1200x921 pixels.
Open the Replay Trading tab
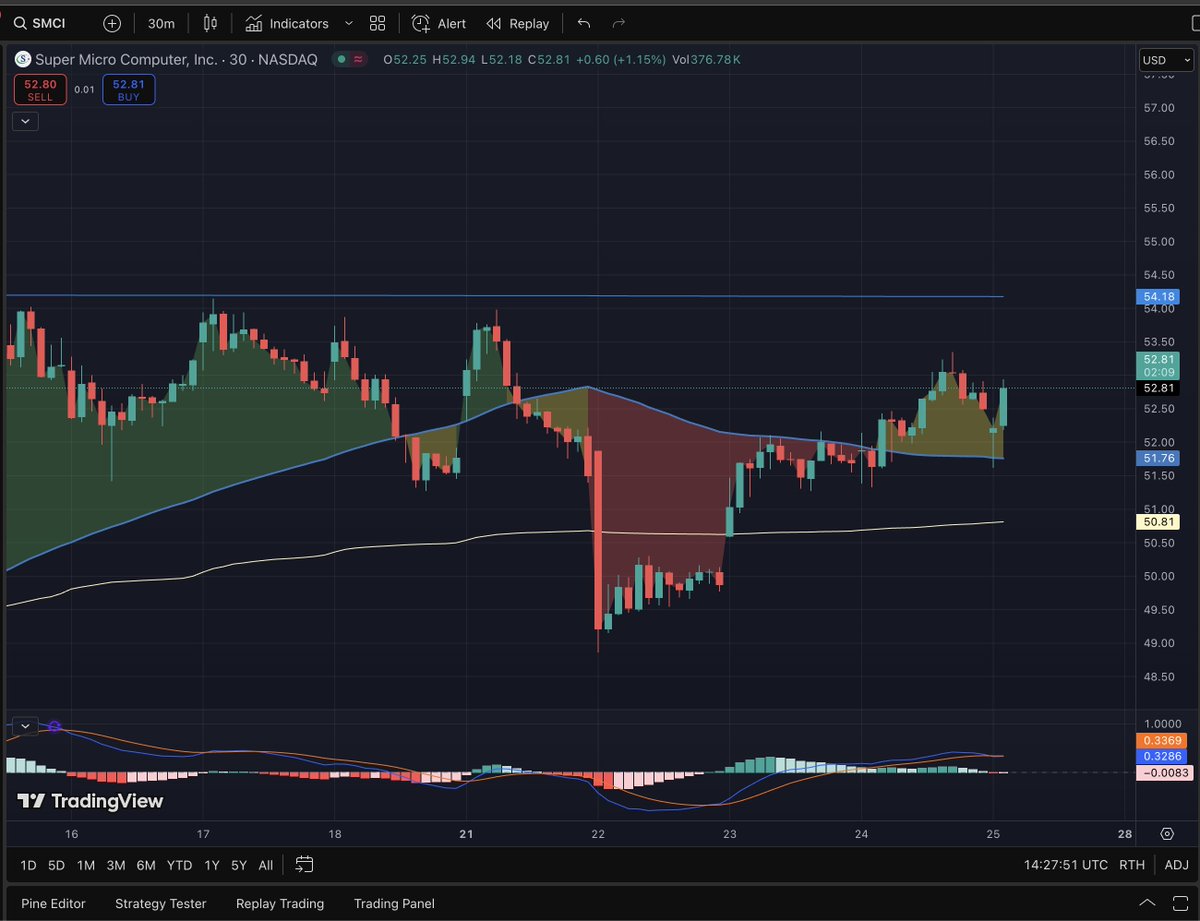pos(280,903)
